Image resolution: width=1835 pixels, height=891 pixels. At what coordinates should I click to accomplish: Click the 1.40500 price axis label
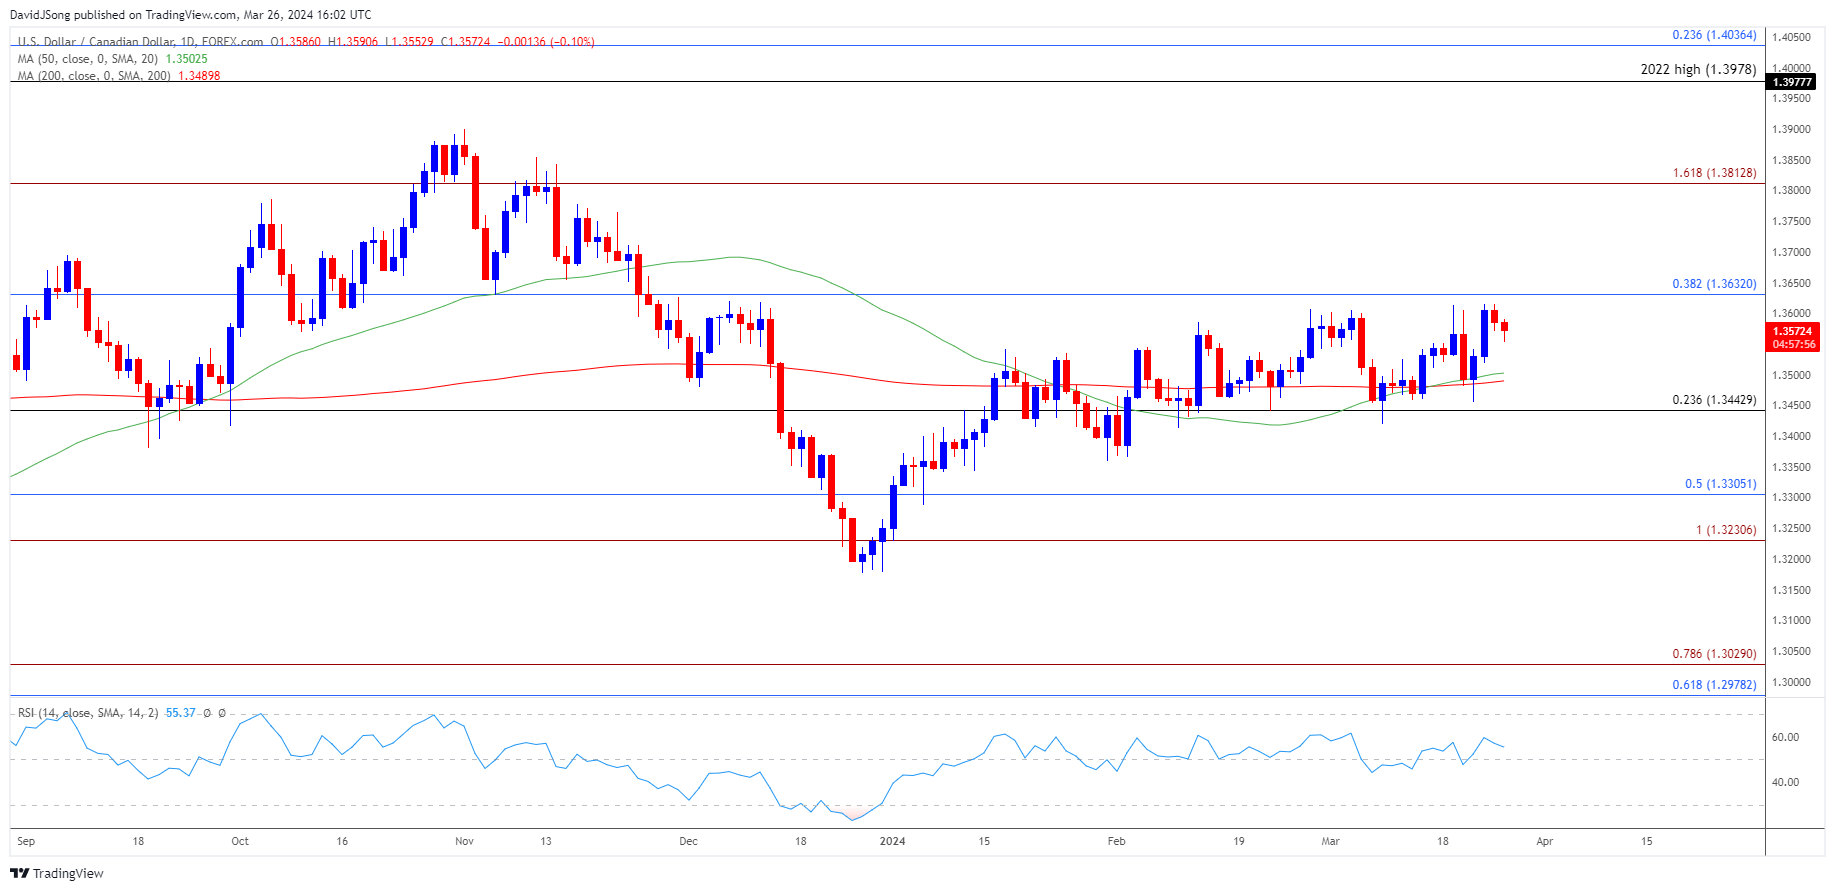pos(1791,37)
